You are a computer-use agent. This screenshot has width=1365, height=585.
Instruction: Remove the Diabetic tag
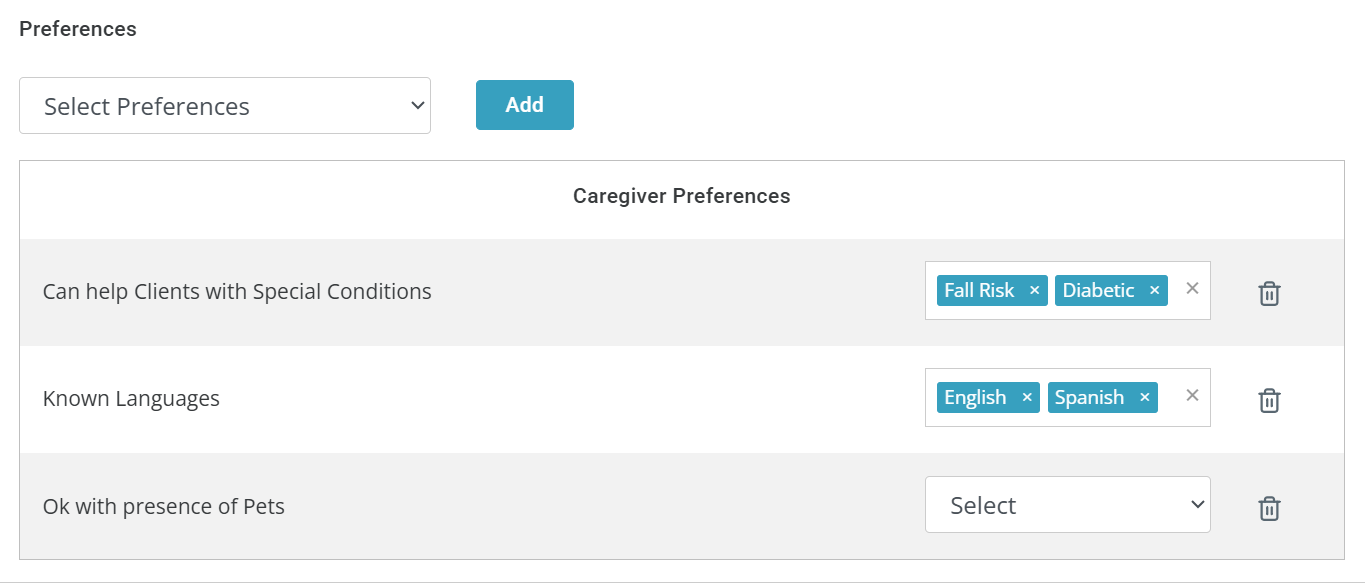(x=1154, y=291)
